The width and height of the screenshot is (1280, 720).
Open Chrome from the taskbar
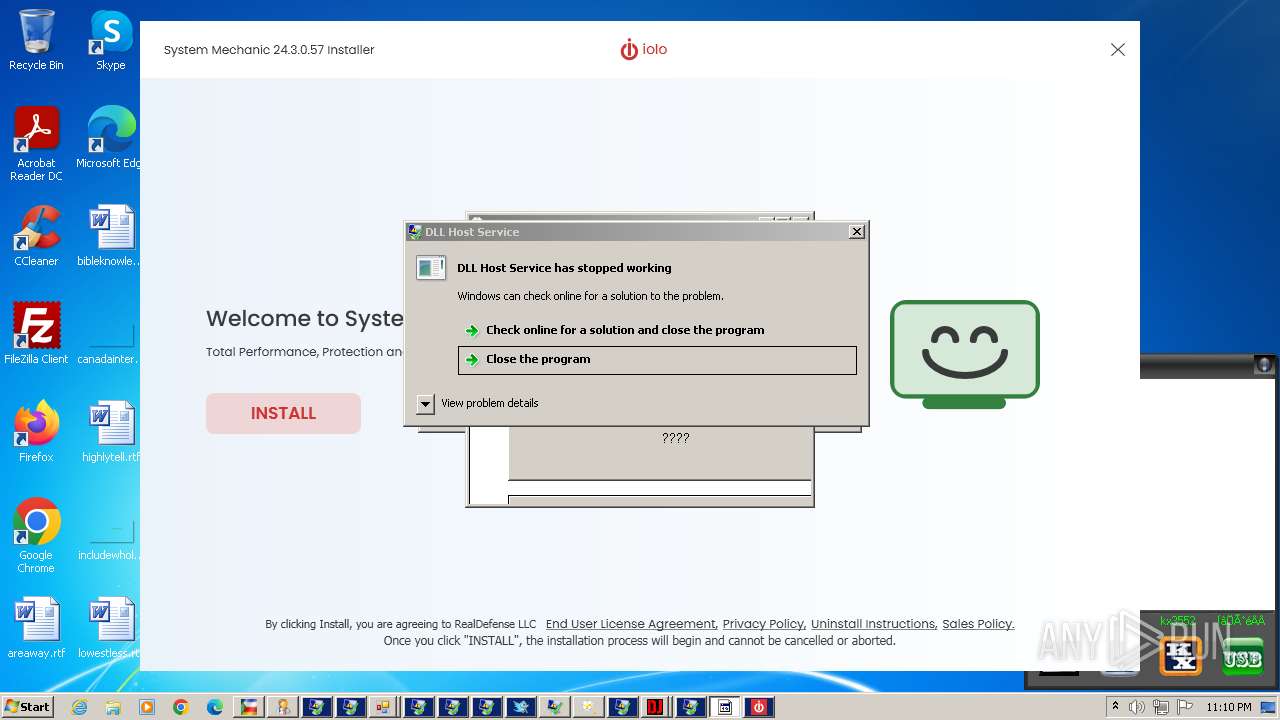click(x=181, y=707)
